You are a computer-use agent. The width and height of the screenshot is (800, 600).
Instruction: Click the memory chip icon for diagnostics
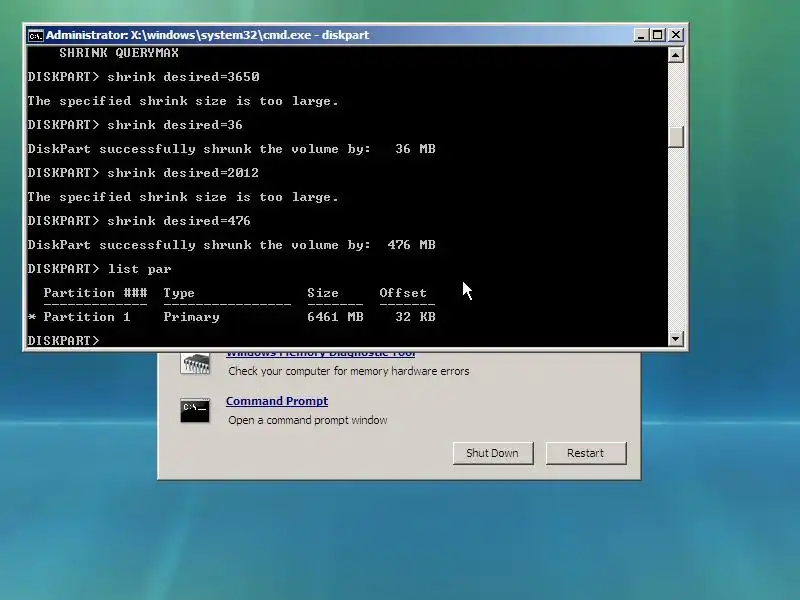point(195,363)
